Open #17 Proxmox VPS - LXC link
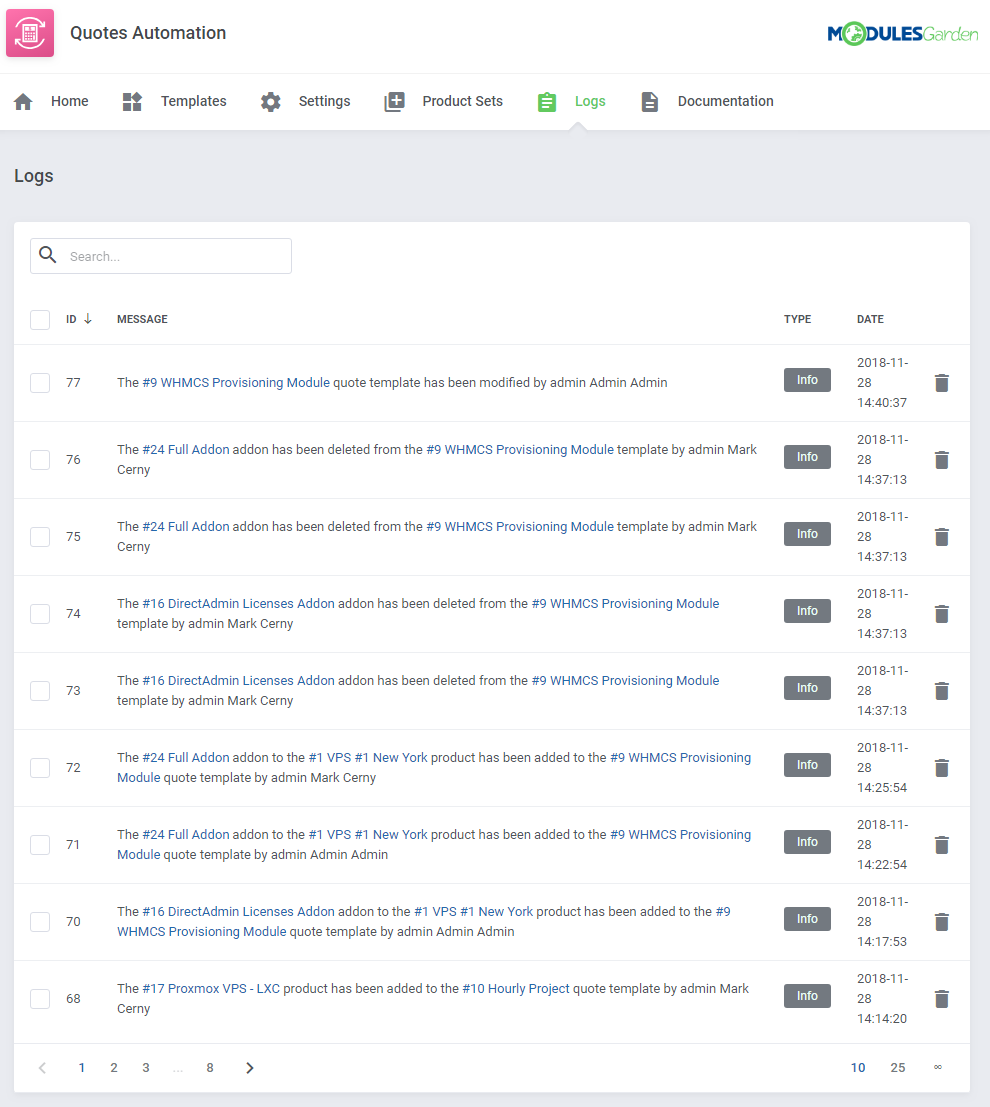This screenshot has height=1107, width=990. (x=211, y=988)
